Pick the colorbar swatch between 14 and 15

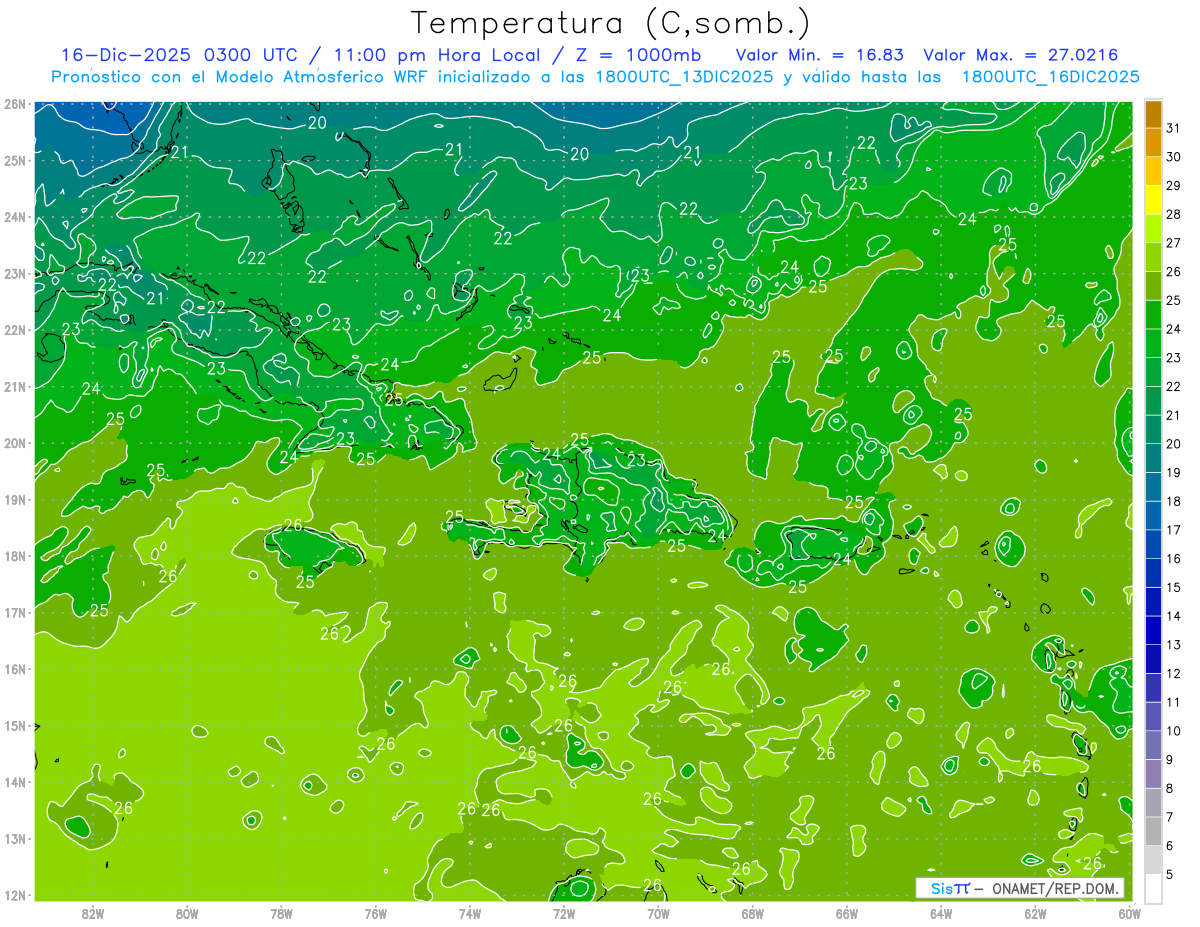click(1153, 601)
